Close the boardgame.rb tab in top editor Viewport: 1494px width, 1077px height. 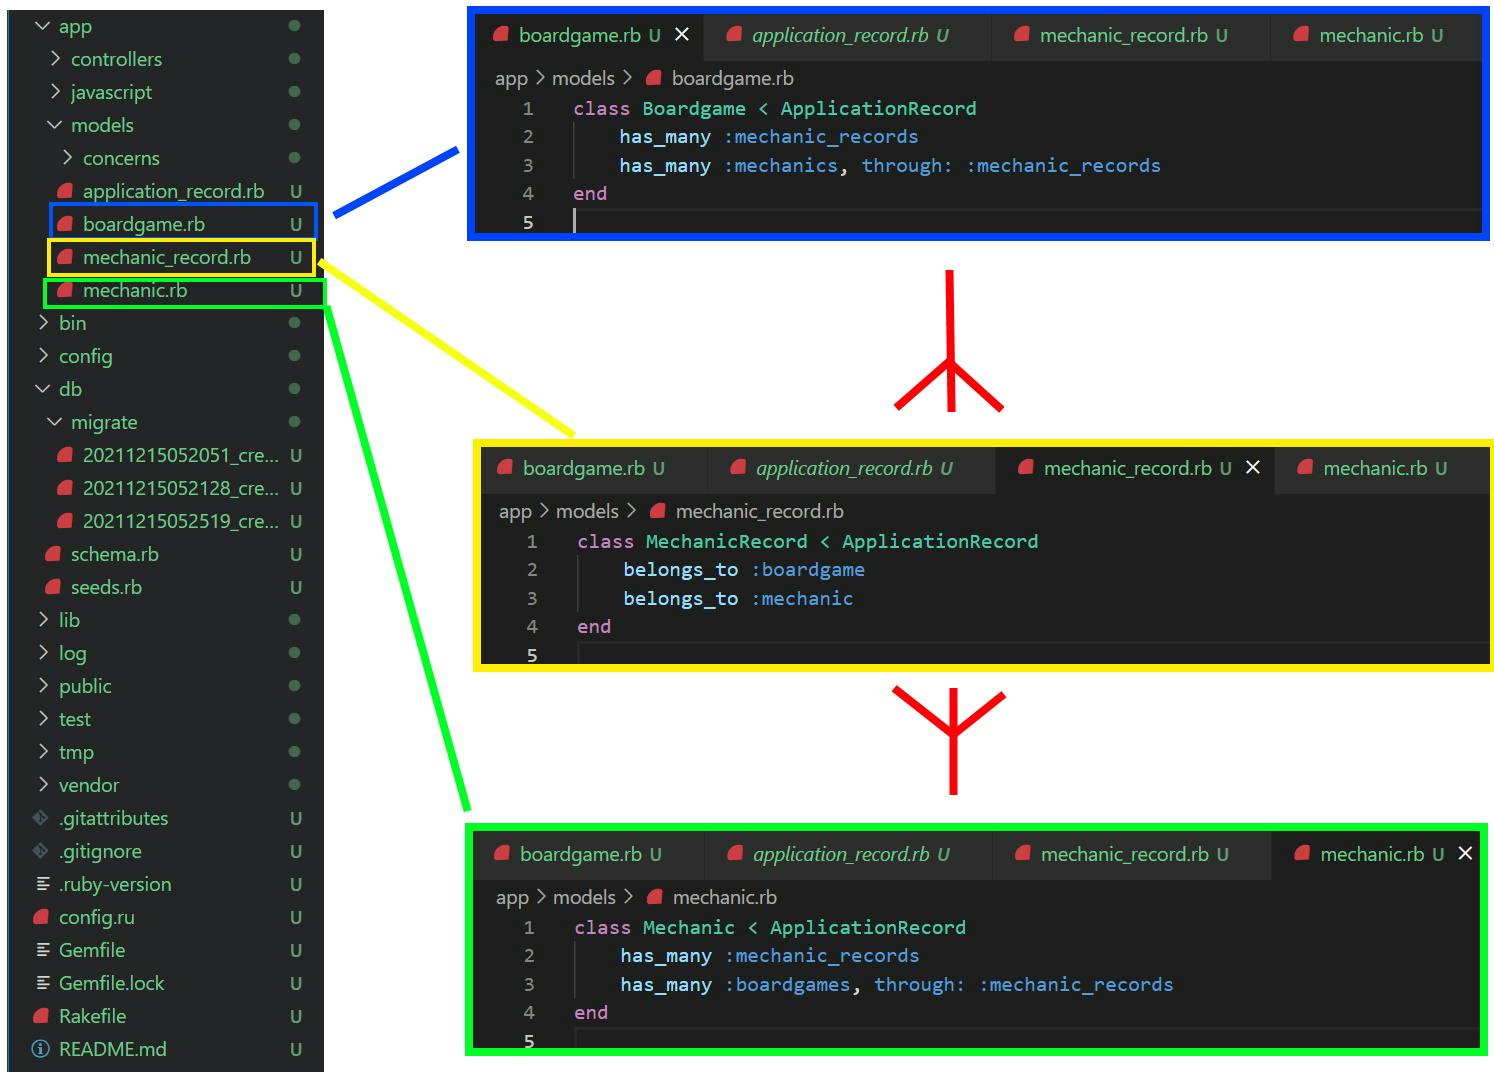click(682, 35)
